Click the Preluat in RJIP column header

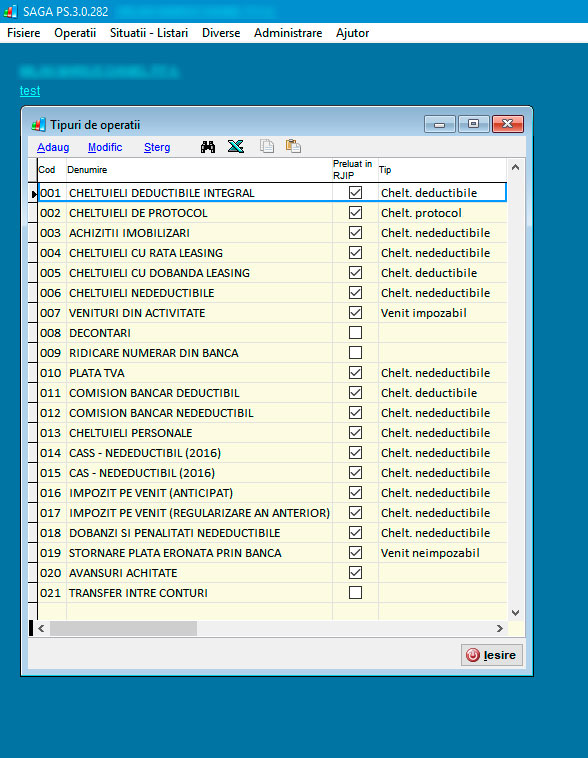point(355,170)
